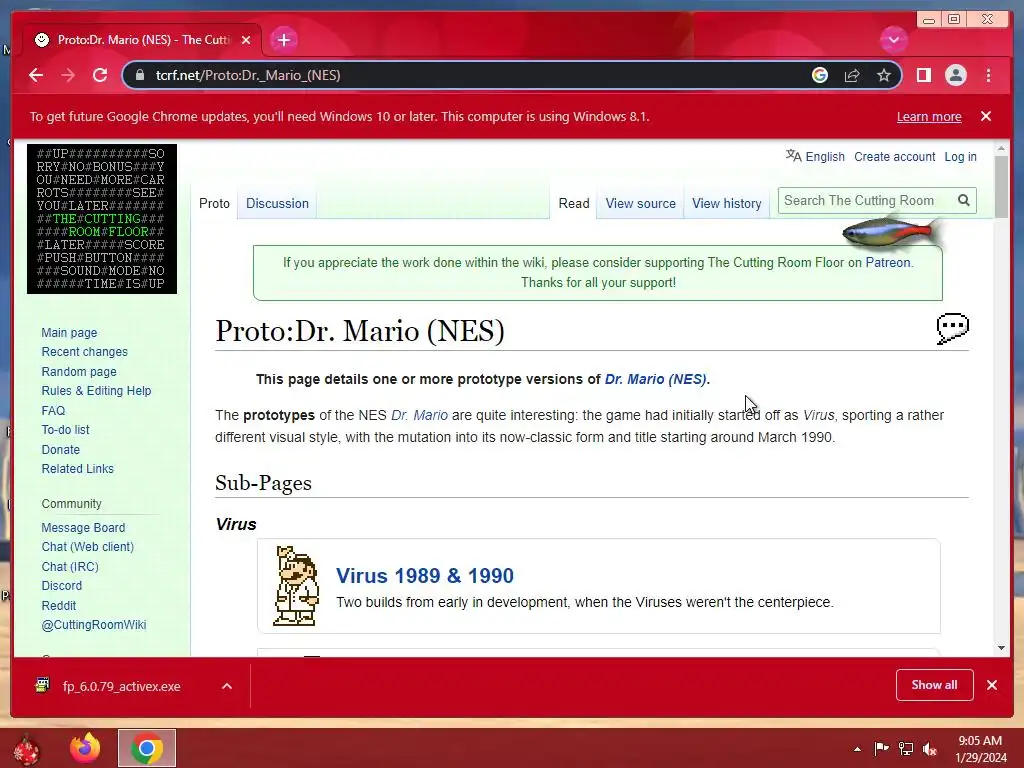Open Chat (IRC) link
The image size is (1024, 768).
pyautogui.click(x=70, y=566)
